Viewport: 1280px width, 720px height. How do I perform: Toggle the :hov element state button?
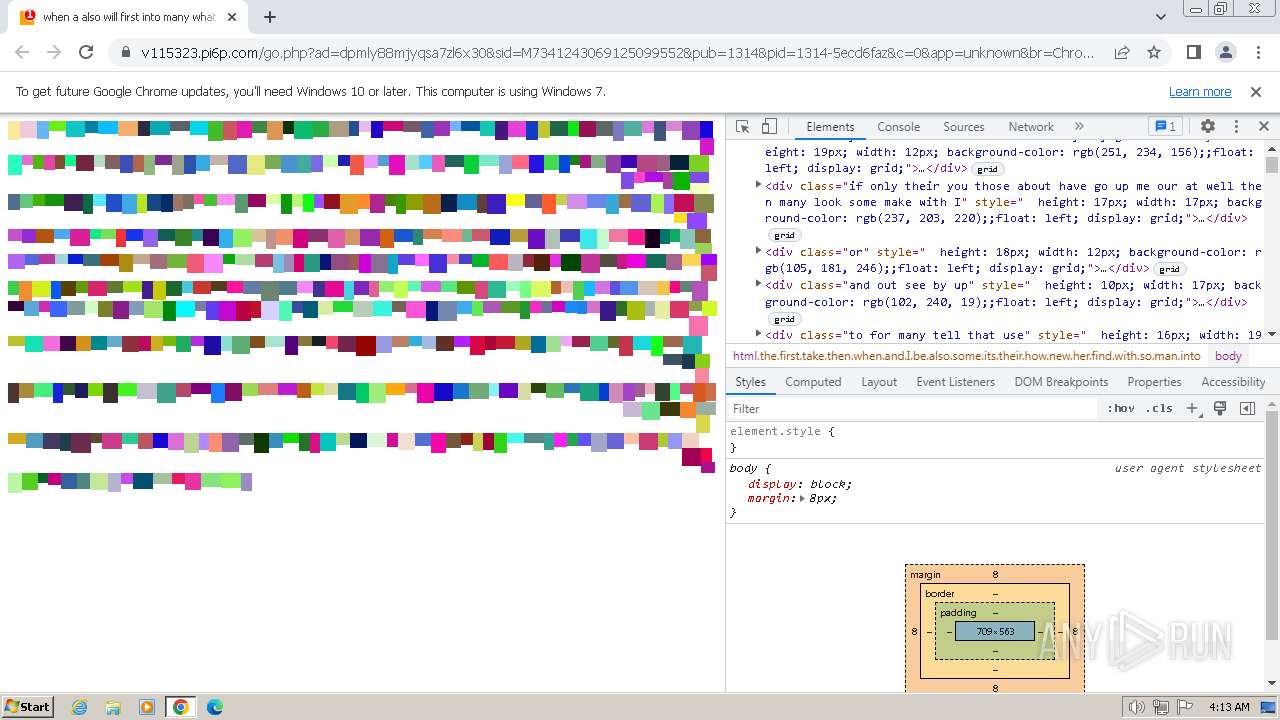[x=1121, y=409]
